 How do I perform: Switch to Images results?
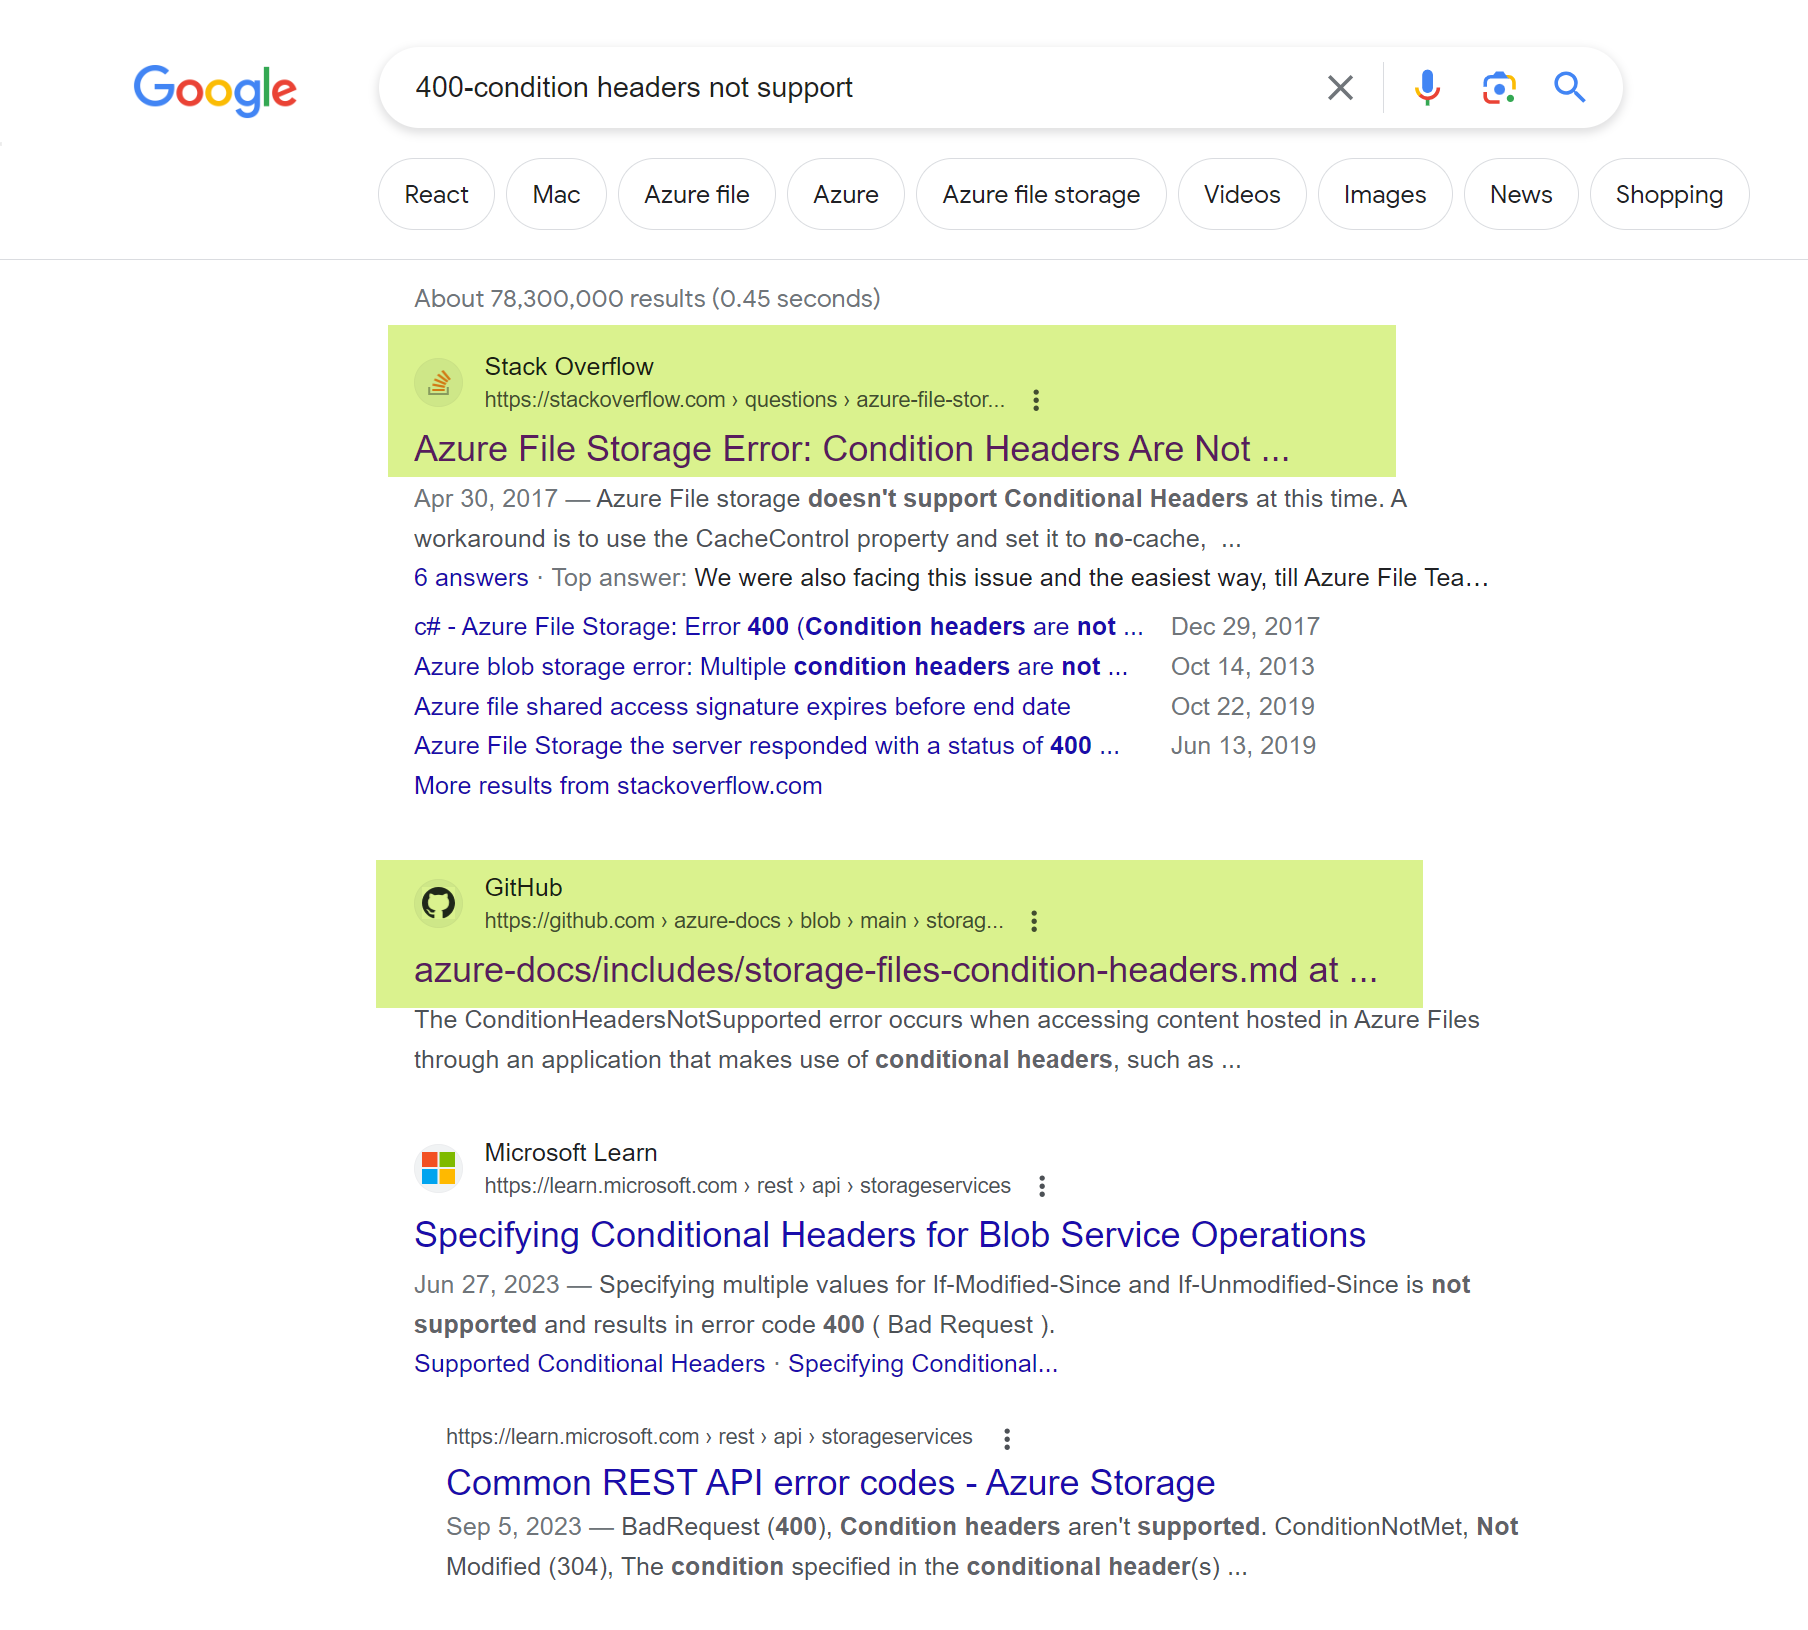point(1385,194)
